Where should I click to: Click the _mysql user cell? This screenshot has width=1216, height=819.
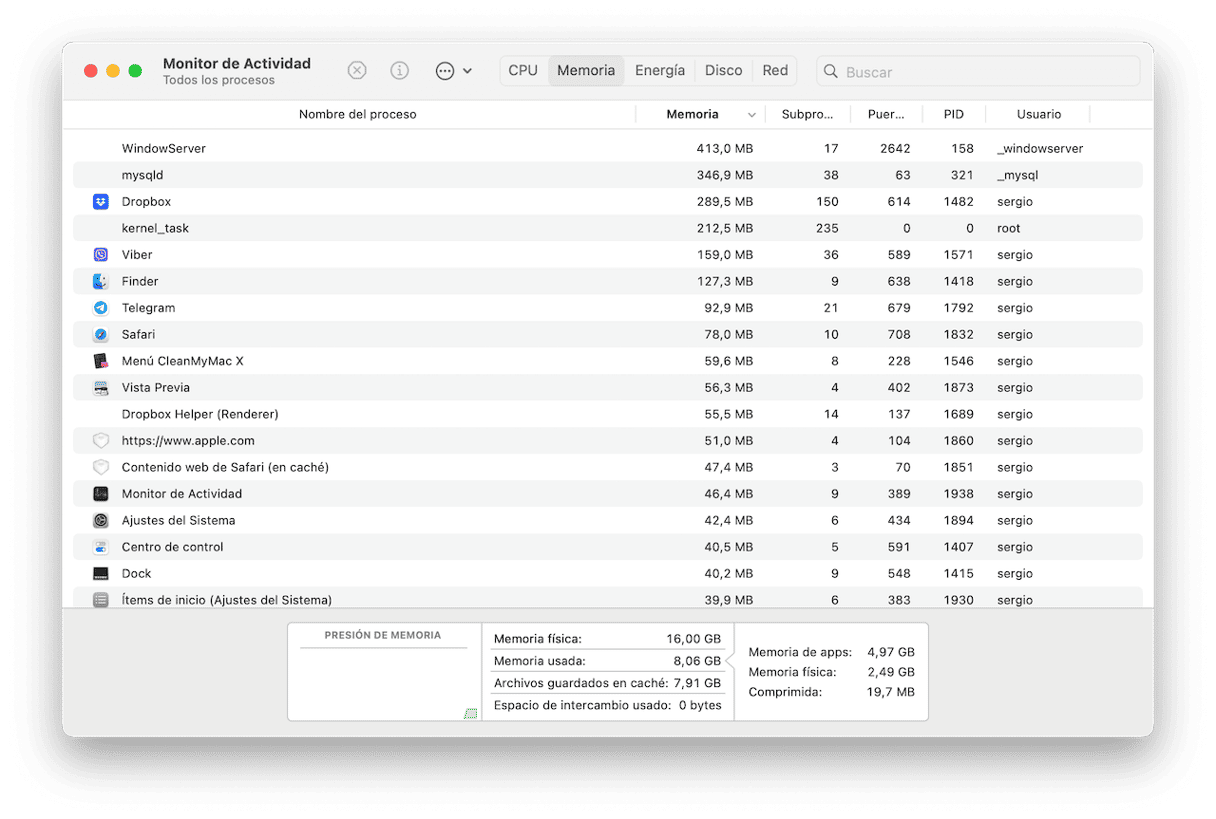point(1018,175)
